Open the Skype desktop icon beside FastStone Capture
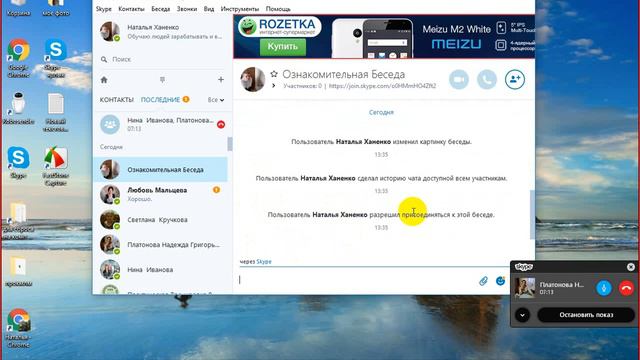Image resolution: width=640 pixels, height=360 pixels. pos(18,162)
